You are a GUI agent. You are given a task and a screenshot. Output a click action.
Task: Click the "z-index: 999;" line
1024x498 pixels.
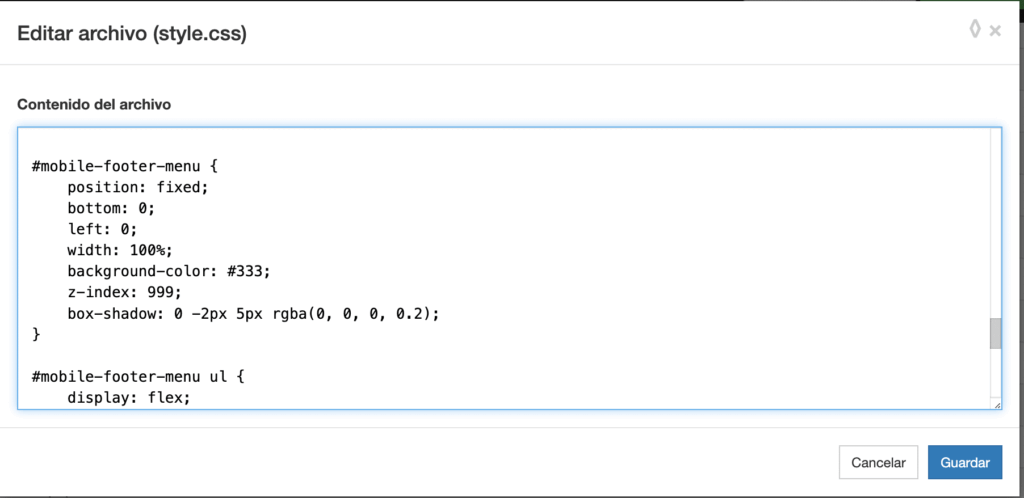pos(124,292)
